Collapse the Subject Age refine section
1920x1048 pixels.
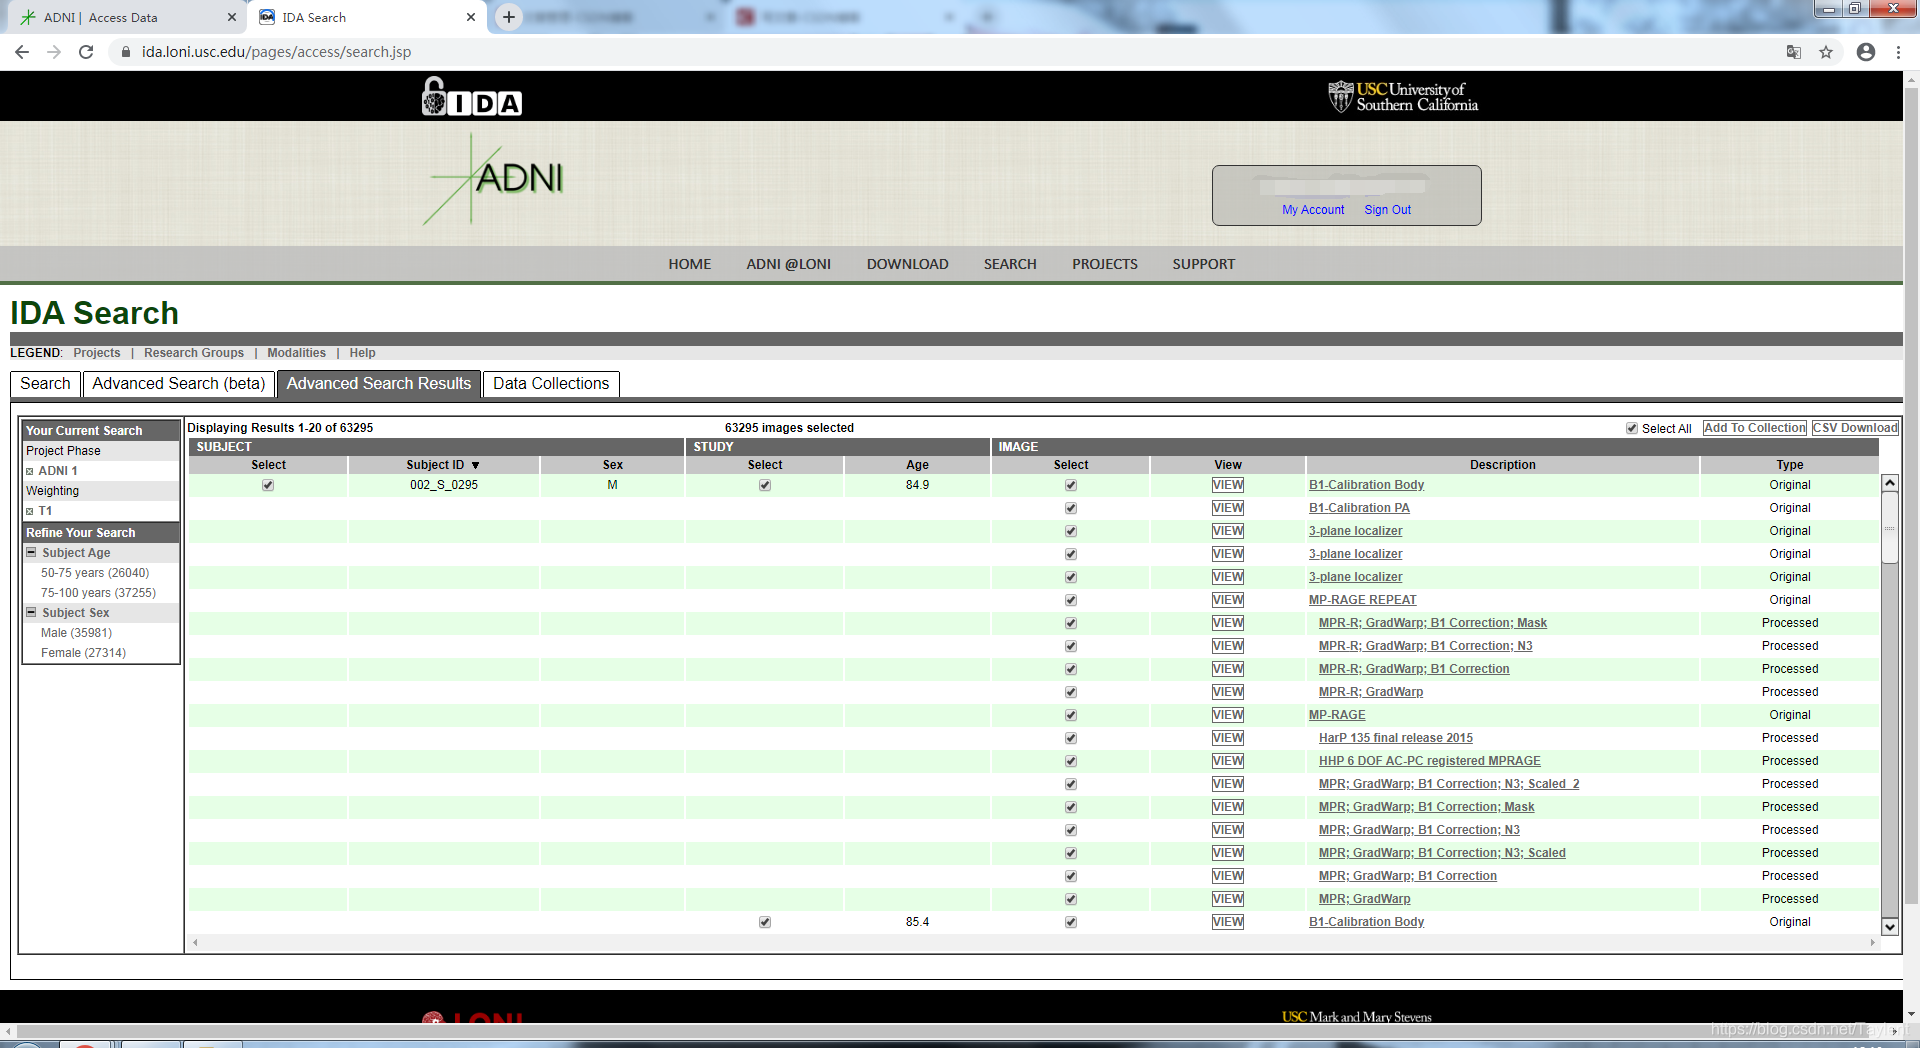pos(32,553)
